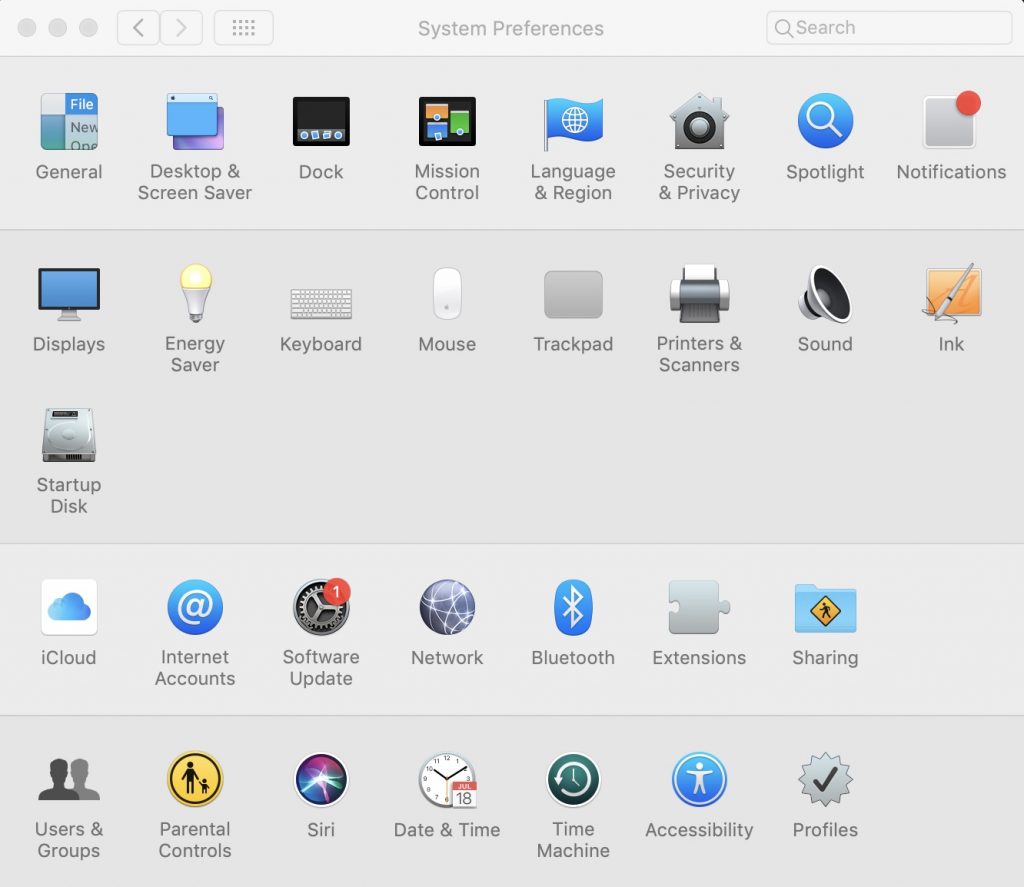Open Siri preferences
The height and width of the screenshot is (887, 1024).
tap(321, 780)
